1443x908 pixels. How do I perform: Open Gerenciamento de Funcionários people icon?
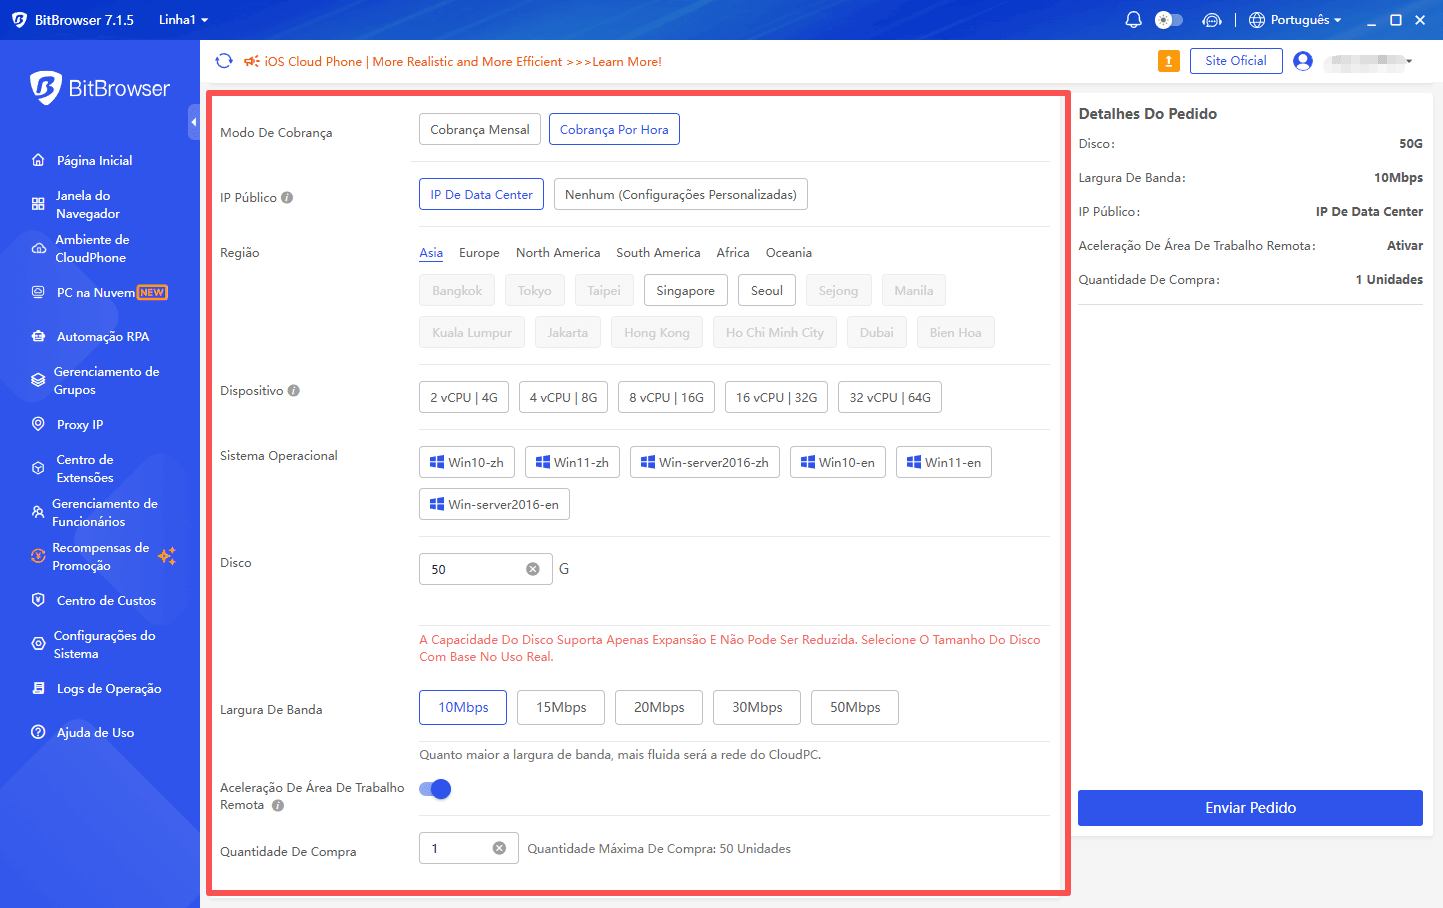coord(38,512)
